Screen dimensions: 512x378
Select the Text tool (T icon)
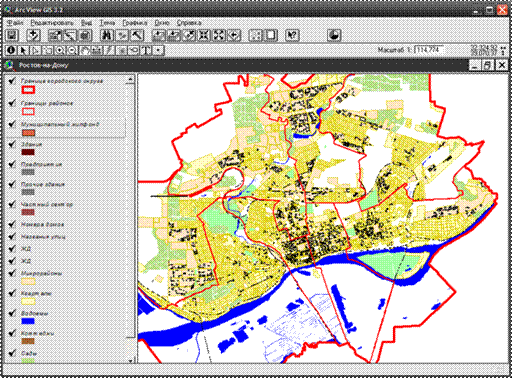(146, 50)
